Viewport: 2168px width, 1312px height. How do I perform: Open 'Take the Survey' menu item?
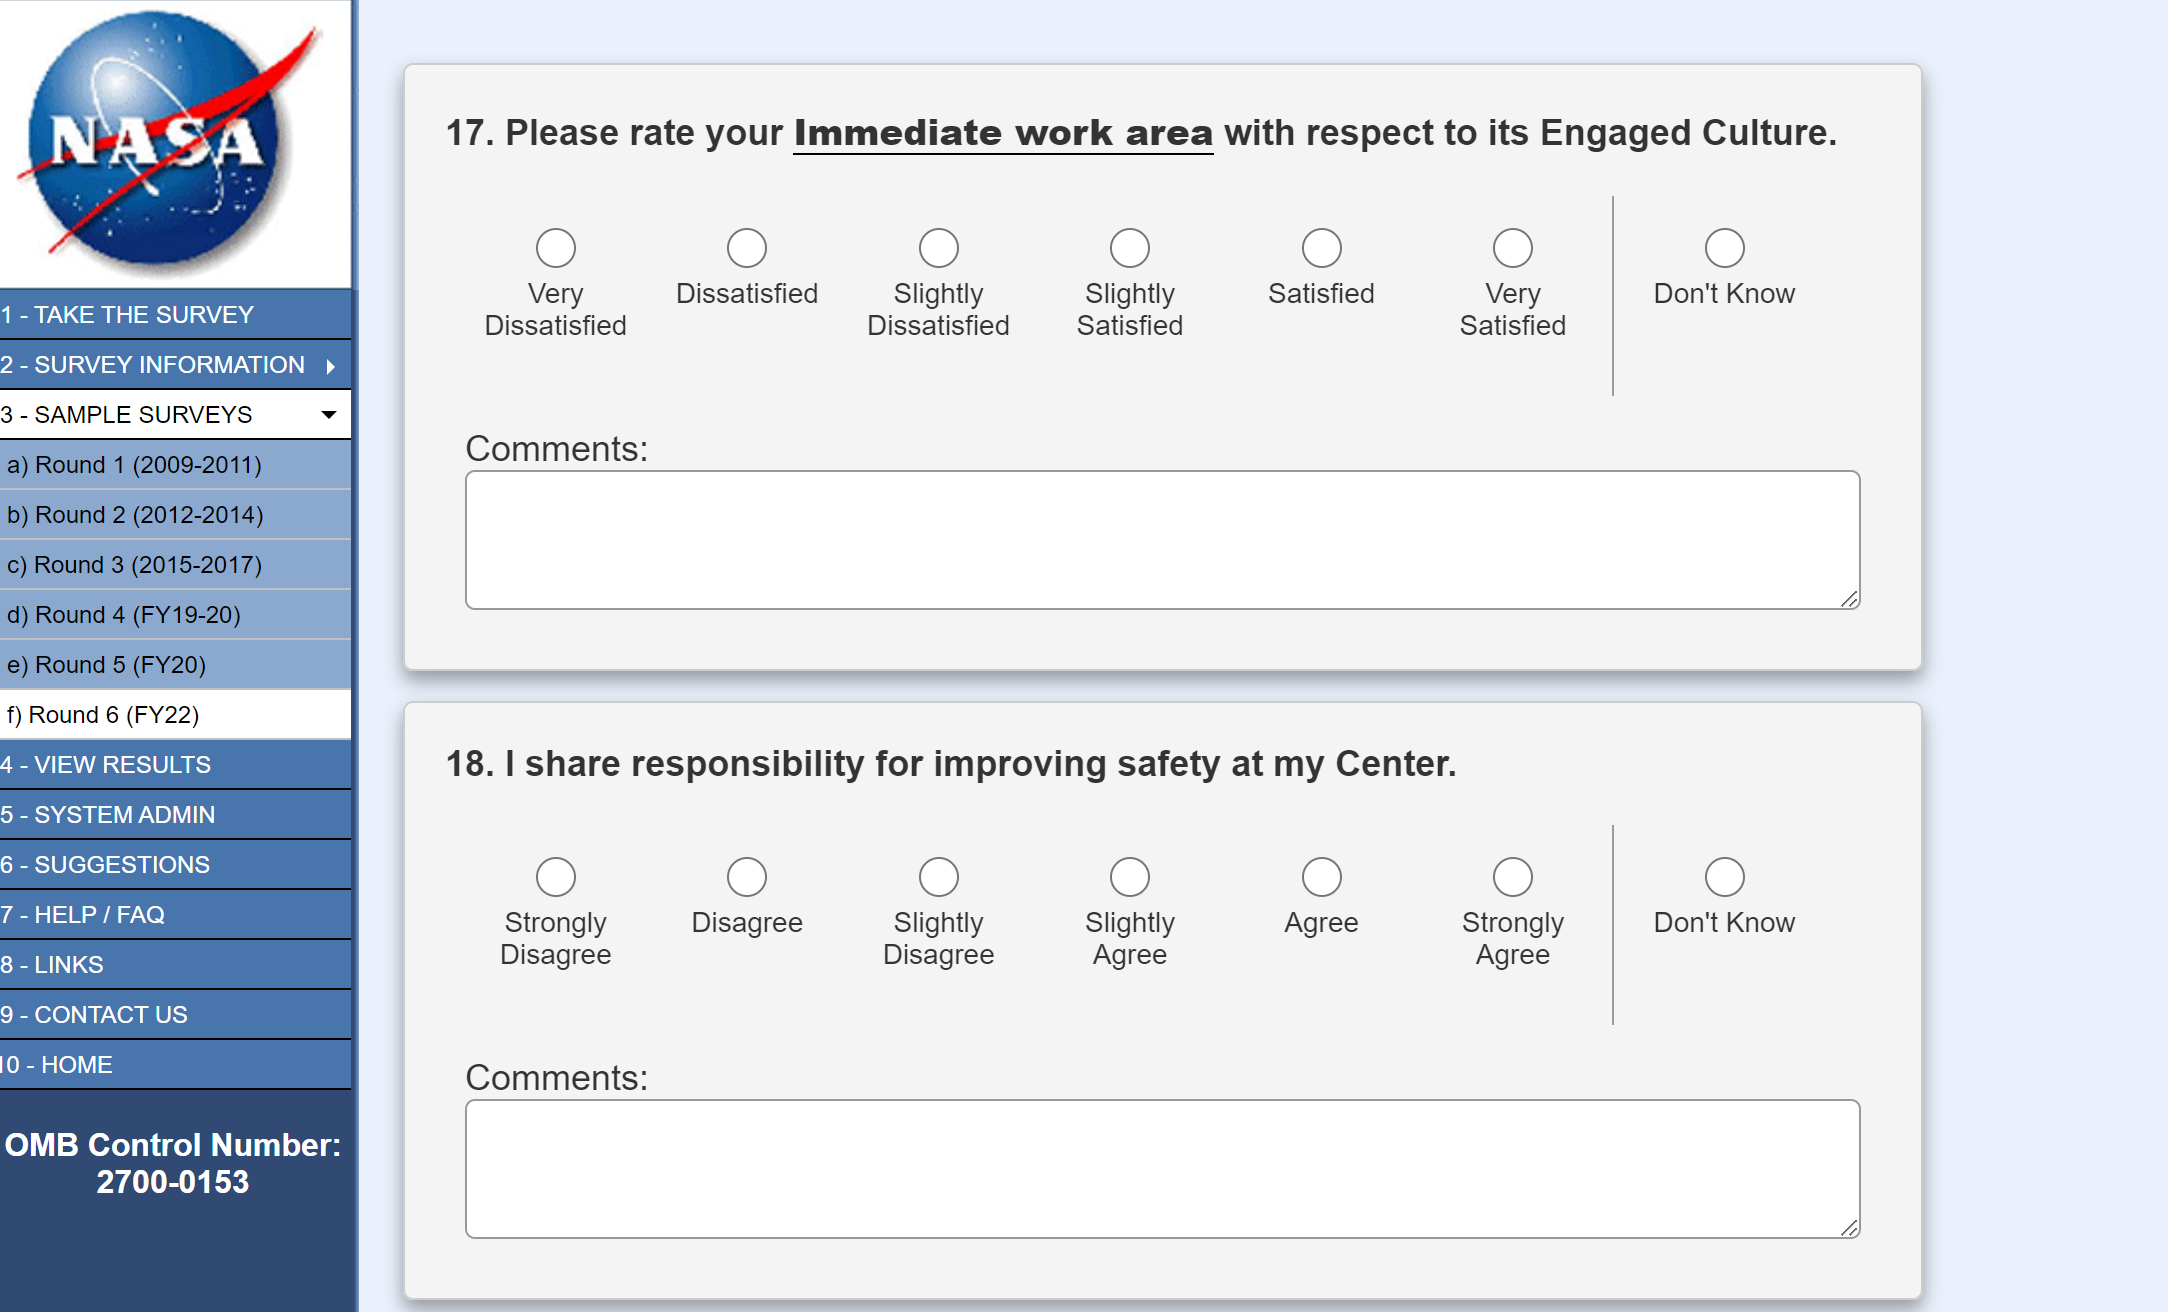[x=127, y=315]
